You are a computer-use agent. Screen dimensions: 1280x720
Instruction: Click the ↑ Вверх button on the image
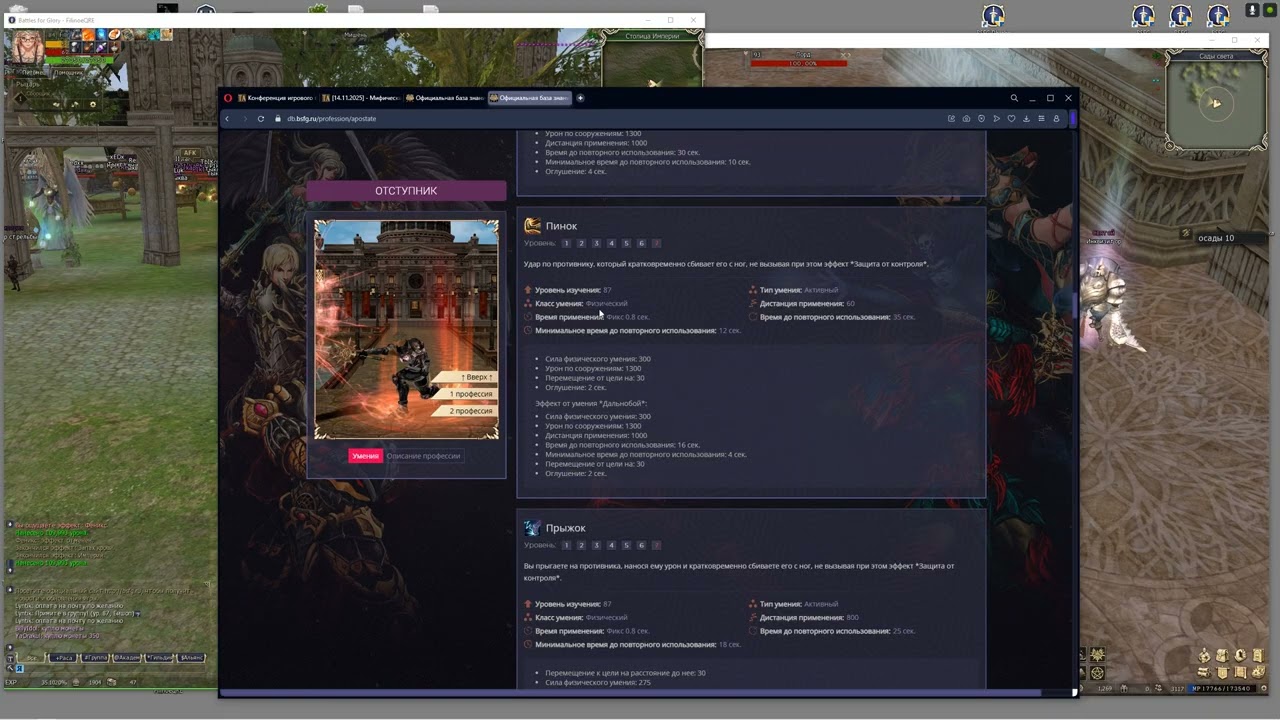click(x=467, y=377)
